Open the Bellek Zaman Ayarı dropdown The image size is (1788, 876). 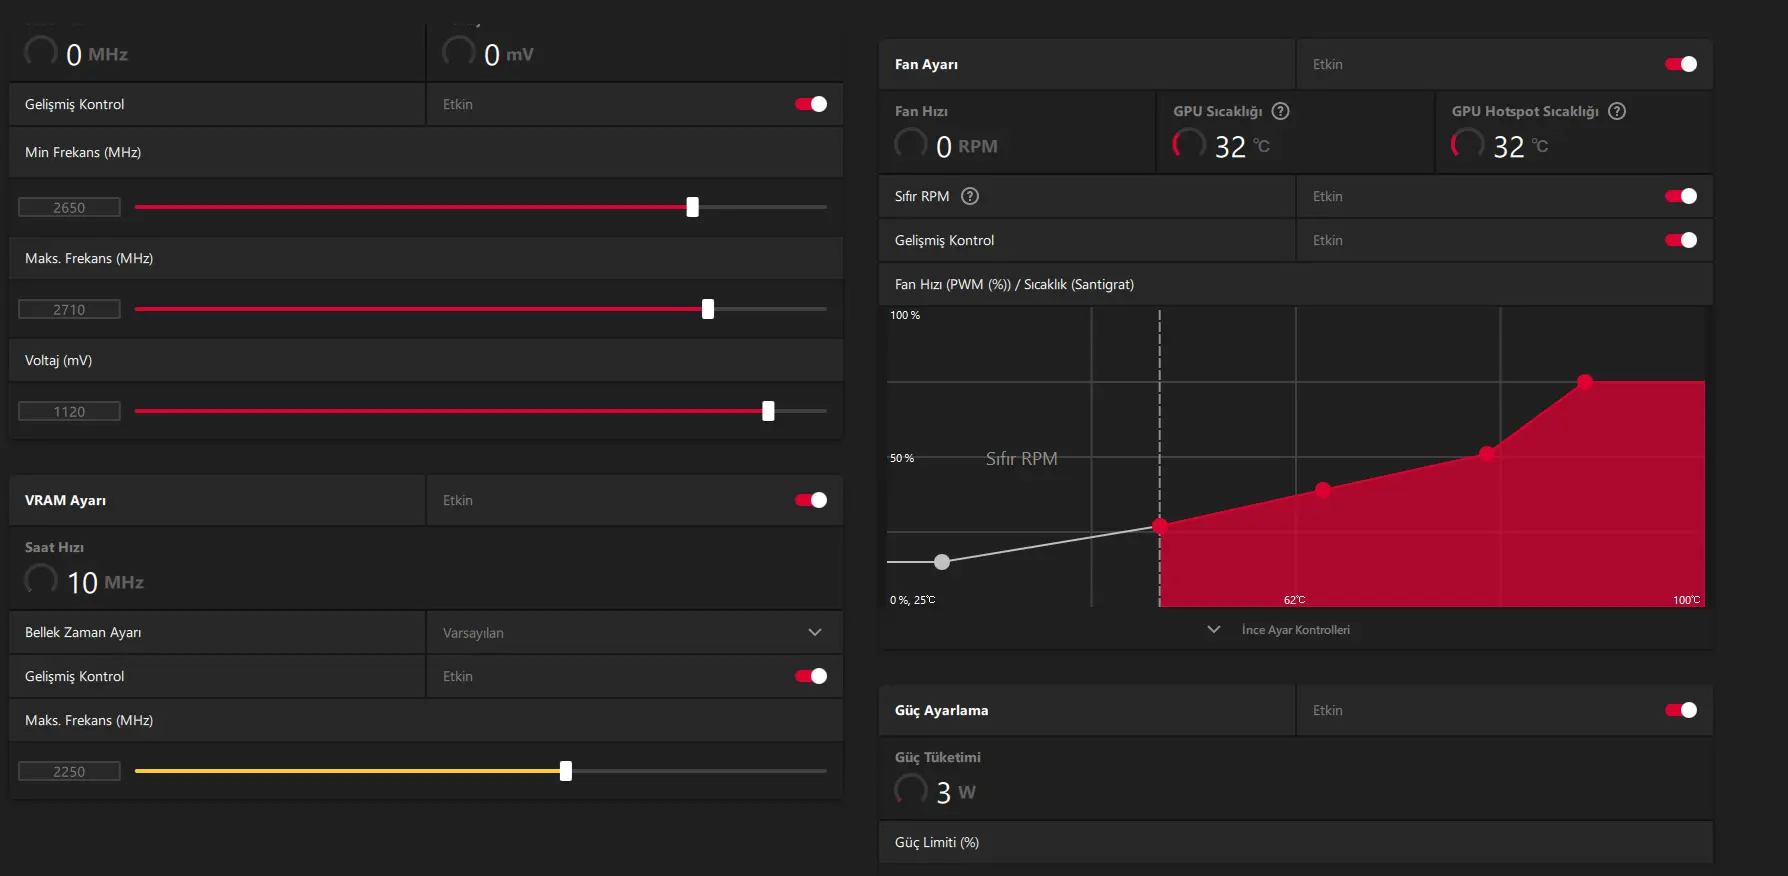click(x=635, y=632)
